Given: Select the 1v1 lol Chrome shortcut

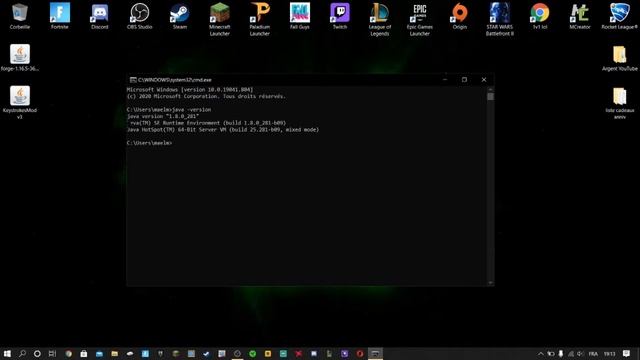Looking at the screenshot, I should (540, 16).
